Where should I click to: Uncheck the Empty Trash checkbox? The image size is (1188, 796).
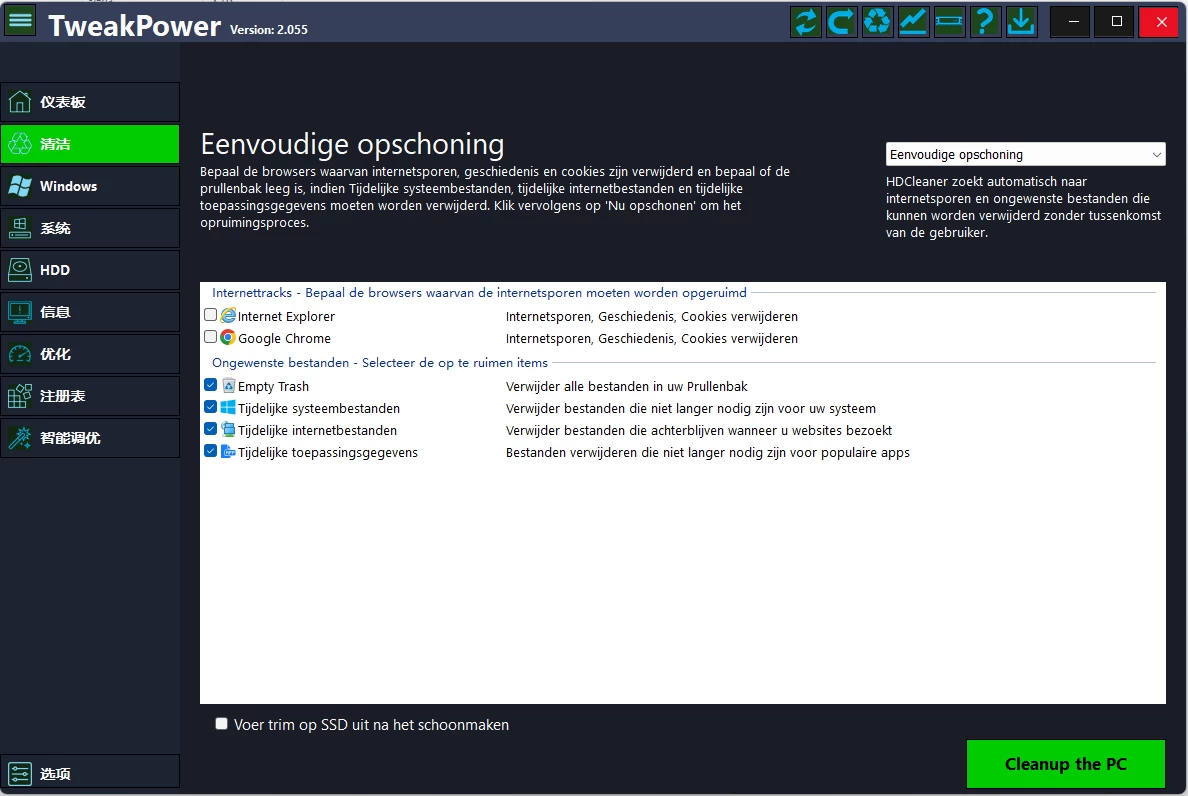coord(210,385)
